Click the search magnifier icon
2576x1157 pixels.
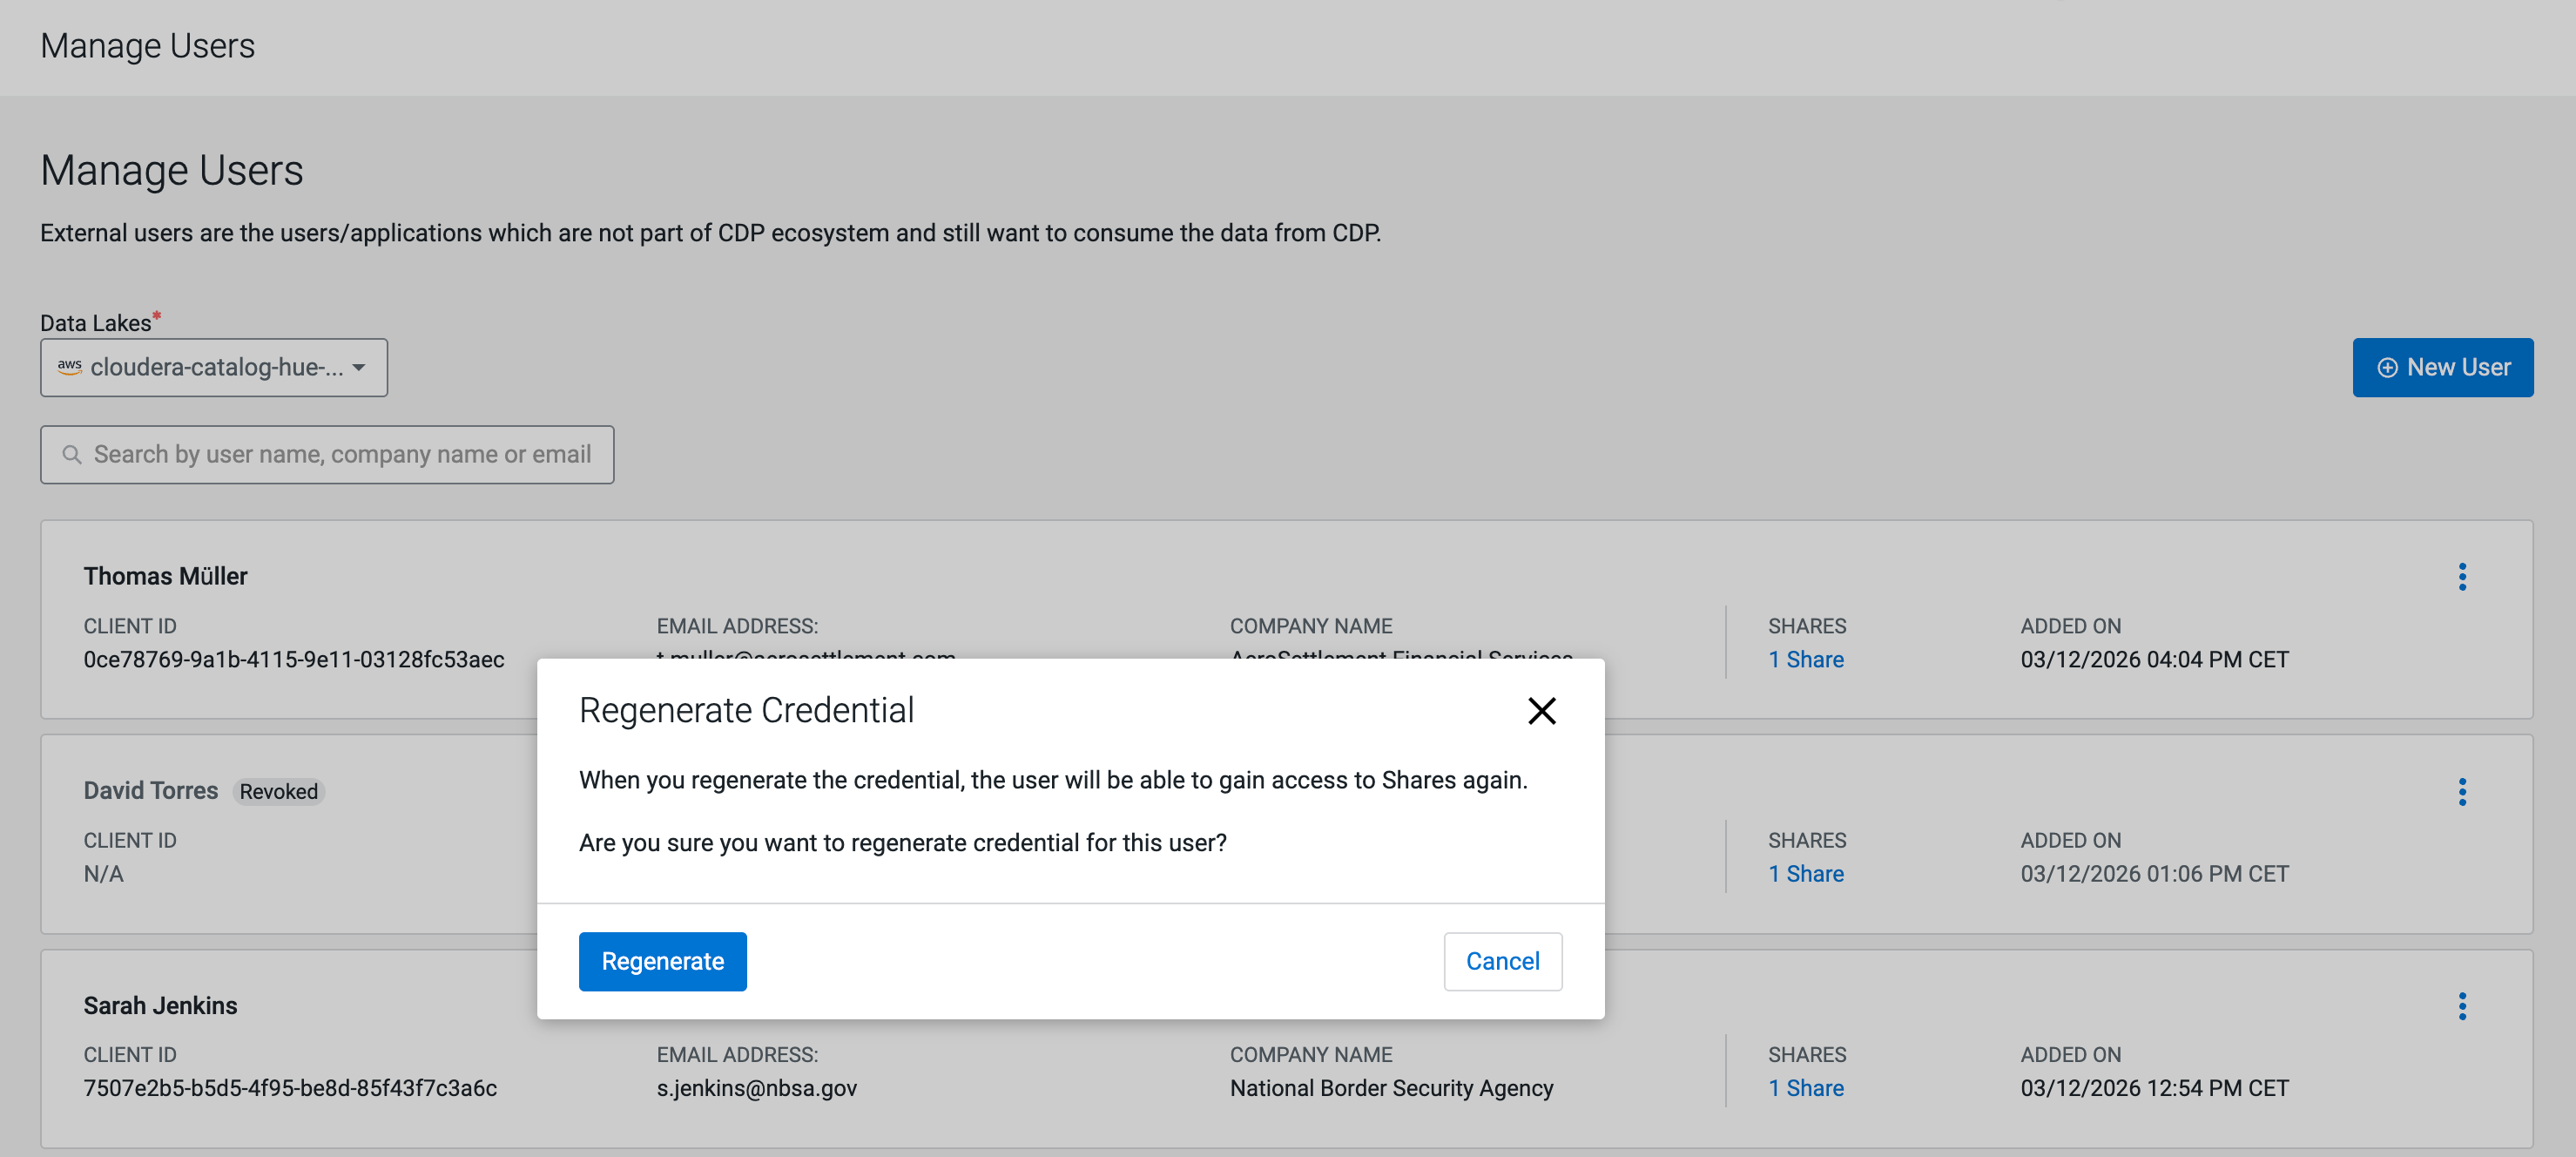click(72, 455)
